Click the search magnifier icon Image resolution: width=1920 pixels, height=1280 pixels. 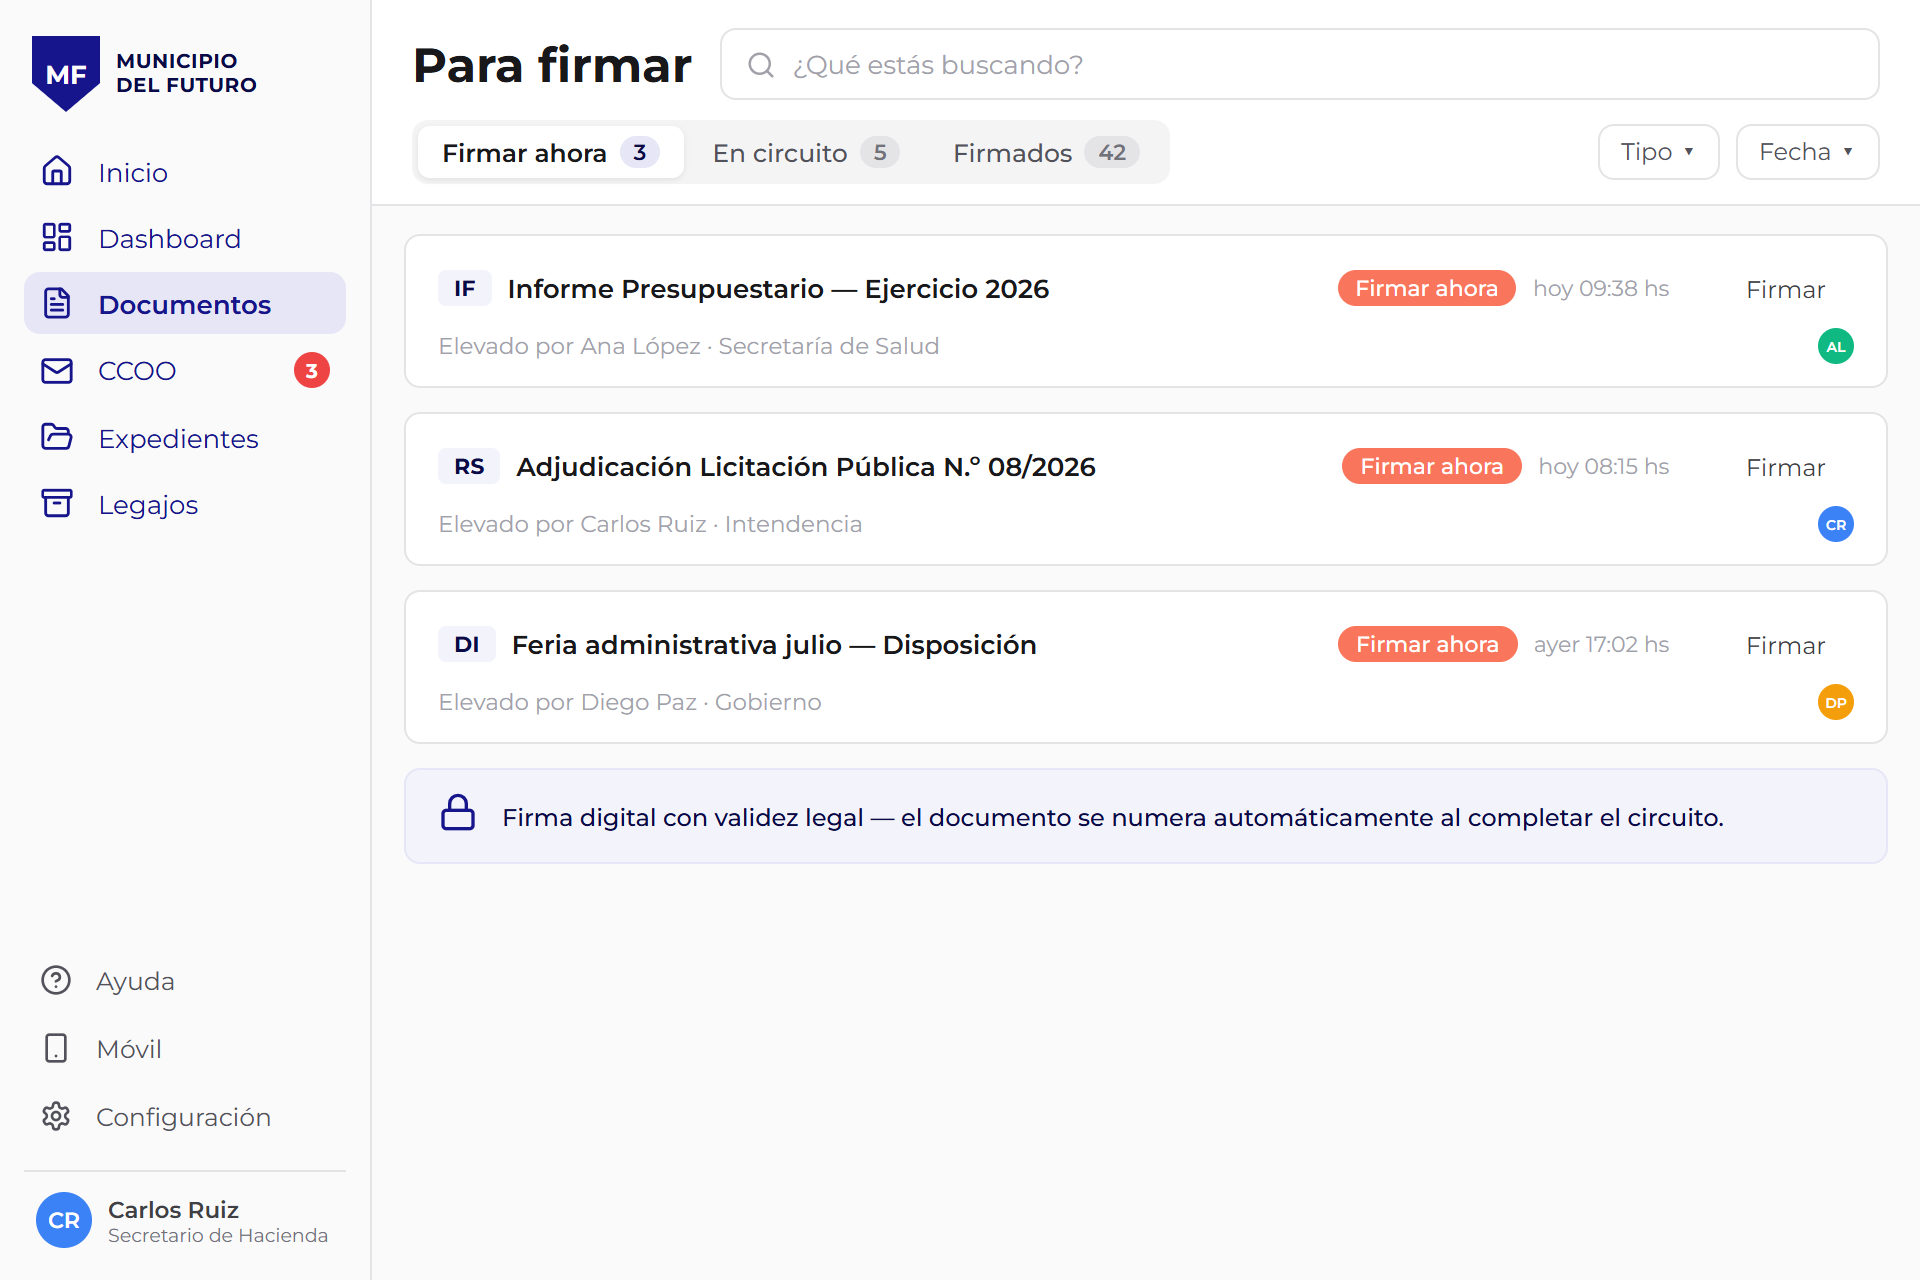click(x=761, y=65)
